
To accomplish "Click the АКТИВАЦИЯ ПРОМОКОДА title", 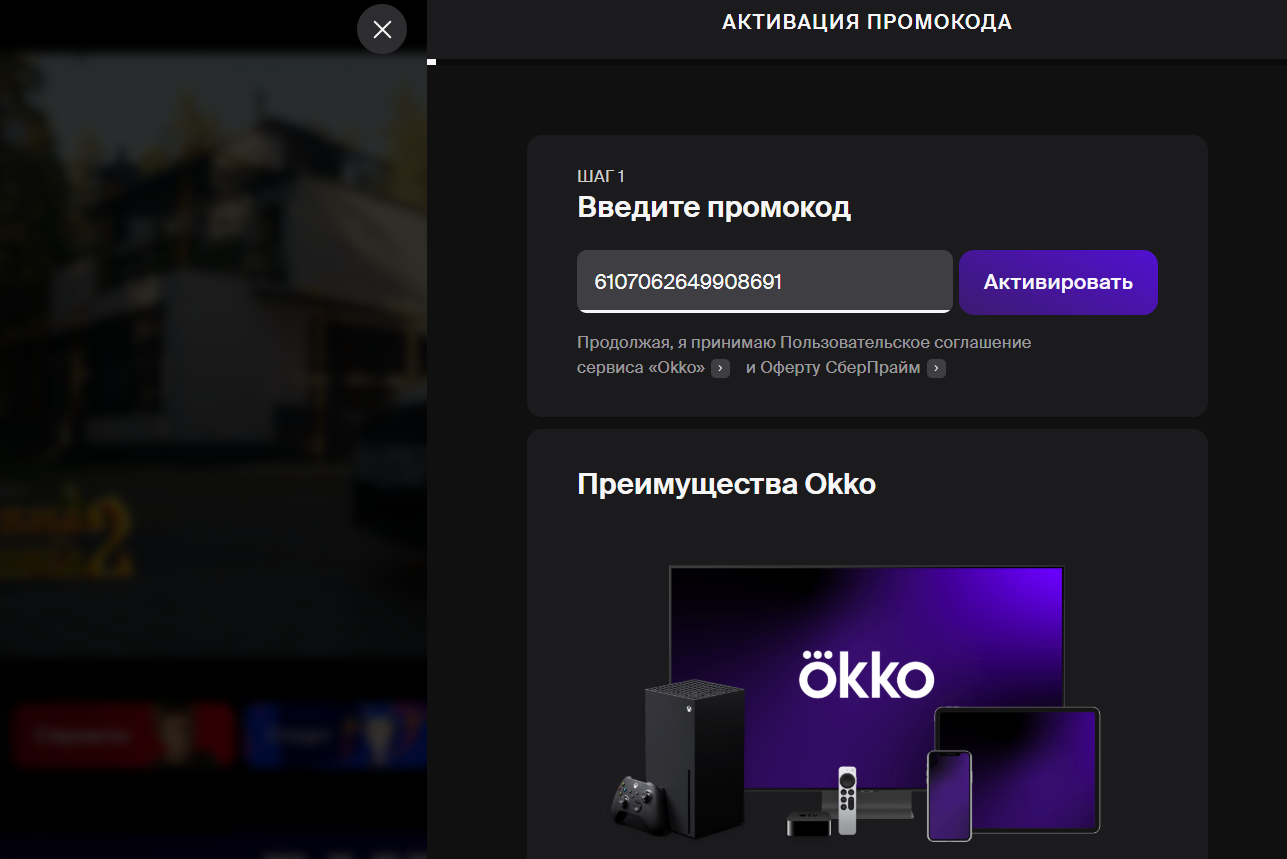I will [867, 22].
